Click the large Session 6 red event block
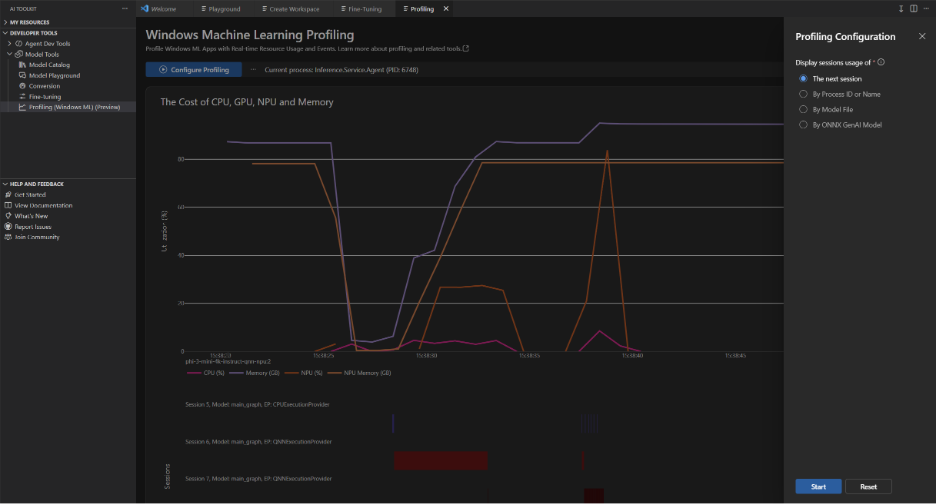Image resolution: width=936 pixels, height=504 pixels. pyautogui.click(x=441, y=460)
